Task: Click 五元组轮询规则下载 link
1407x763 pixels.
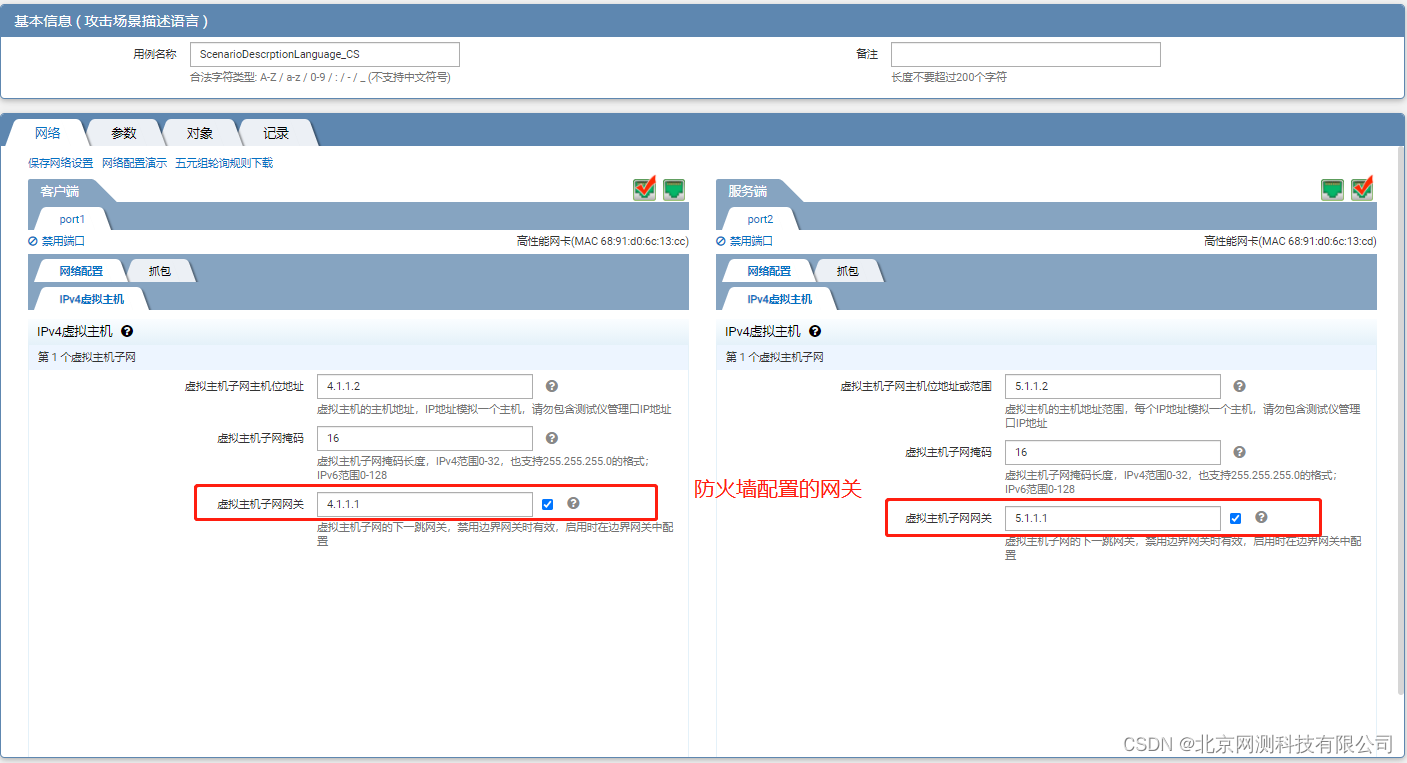Action: [224, 163]
